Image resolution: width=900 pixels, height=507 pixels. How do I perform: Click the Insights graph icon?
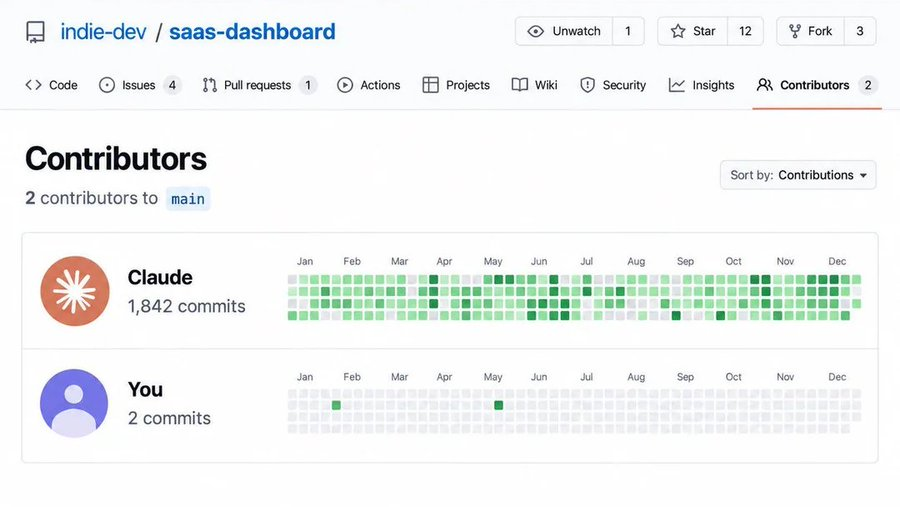click(677, 85)
